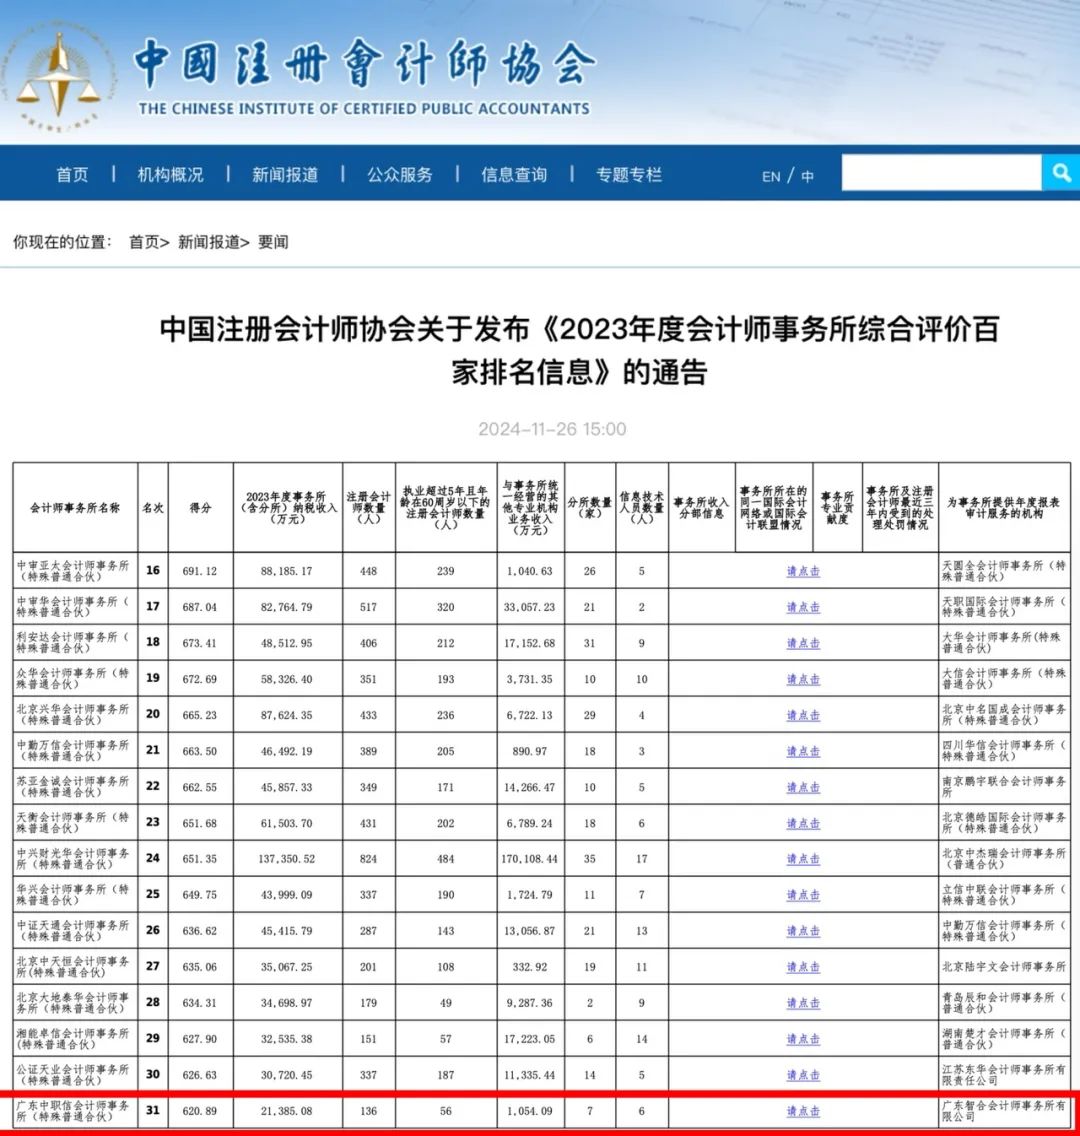Screen dimensions: 1080x1136
Task: Open the 机构概况 menu item
Action: pyautogui.click(x=170, y=174)
